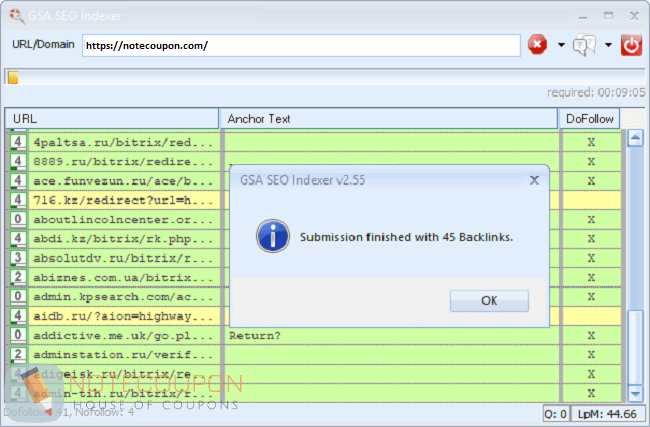Click the Q: 0 status bar entry
Screen dimensions: 650x427
555,414
